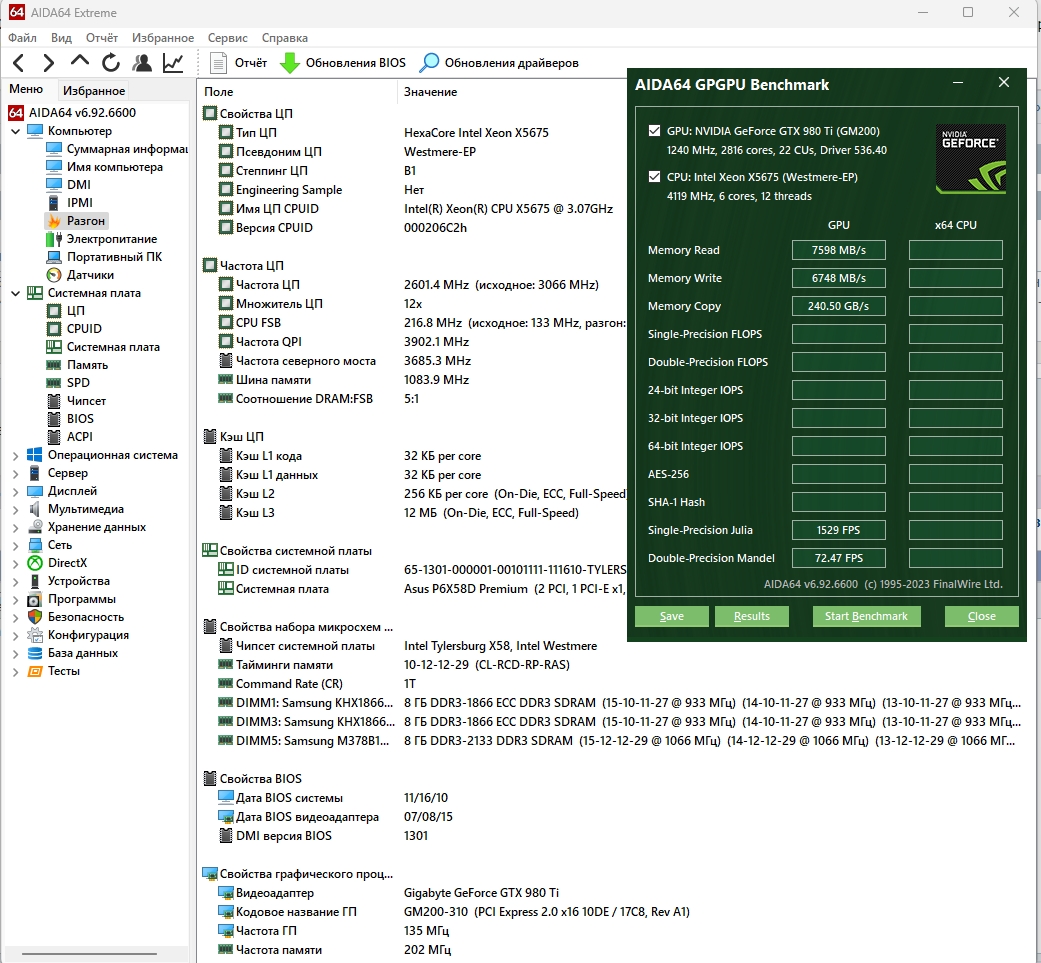The width and height of the screenshot is (1041, 963).
Task: Expand the DirectX branch
Action: pyautogui.click(x=15, y=563)
